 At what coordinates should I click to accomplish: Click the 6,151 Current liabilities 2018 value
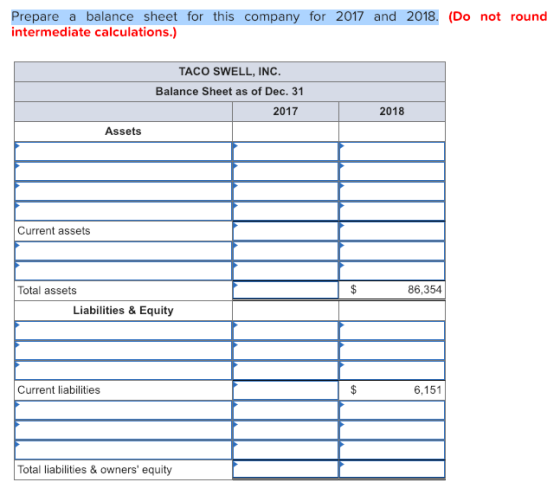(428, 390)
